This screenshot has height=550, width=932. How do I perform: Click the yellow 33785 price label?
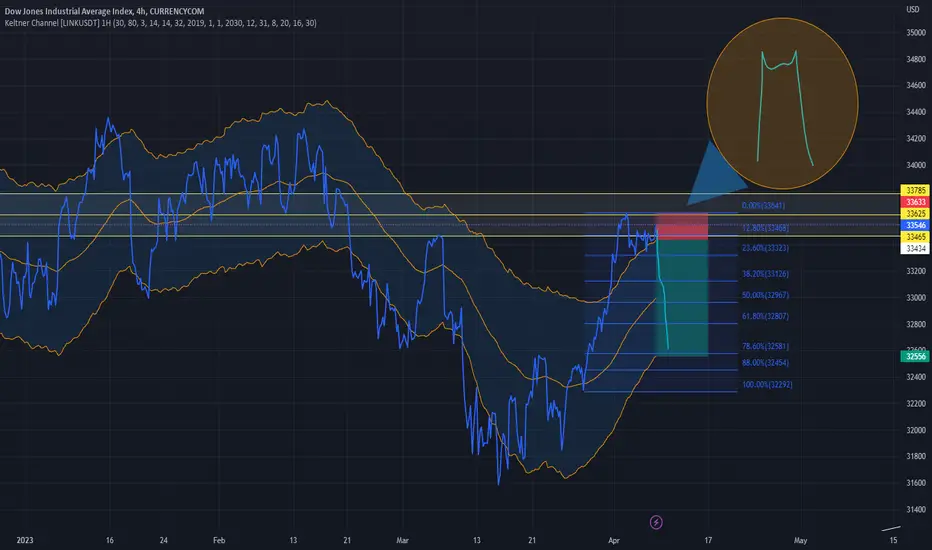pyautogui.click(x=915, y=190)
